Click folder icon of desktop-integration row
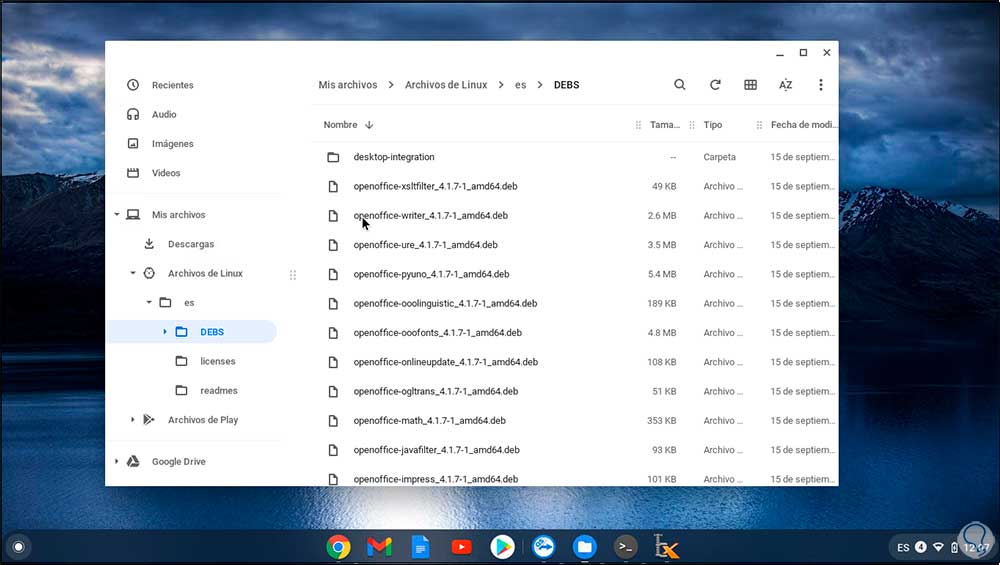The height and width of the screenshot is (565, 1000). click(x=333, y=157)
